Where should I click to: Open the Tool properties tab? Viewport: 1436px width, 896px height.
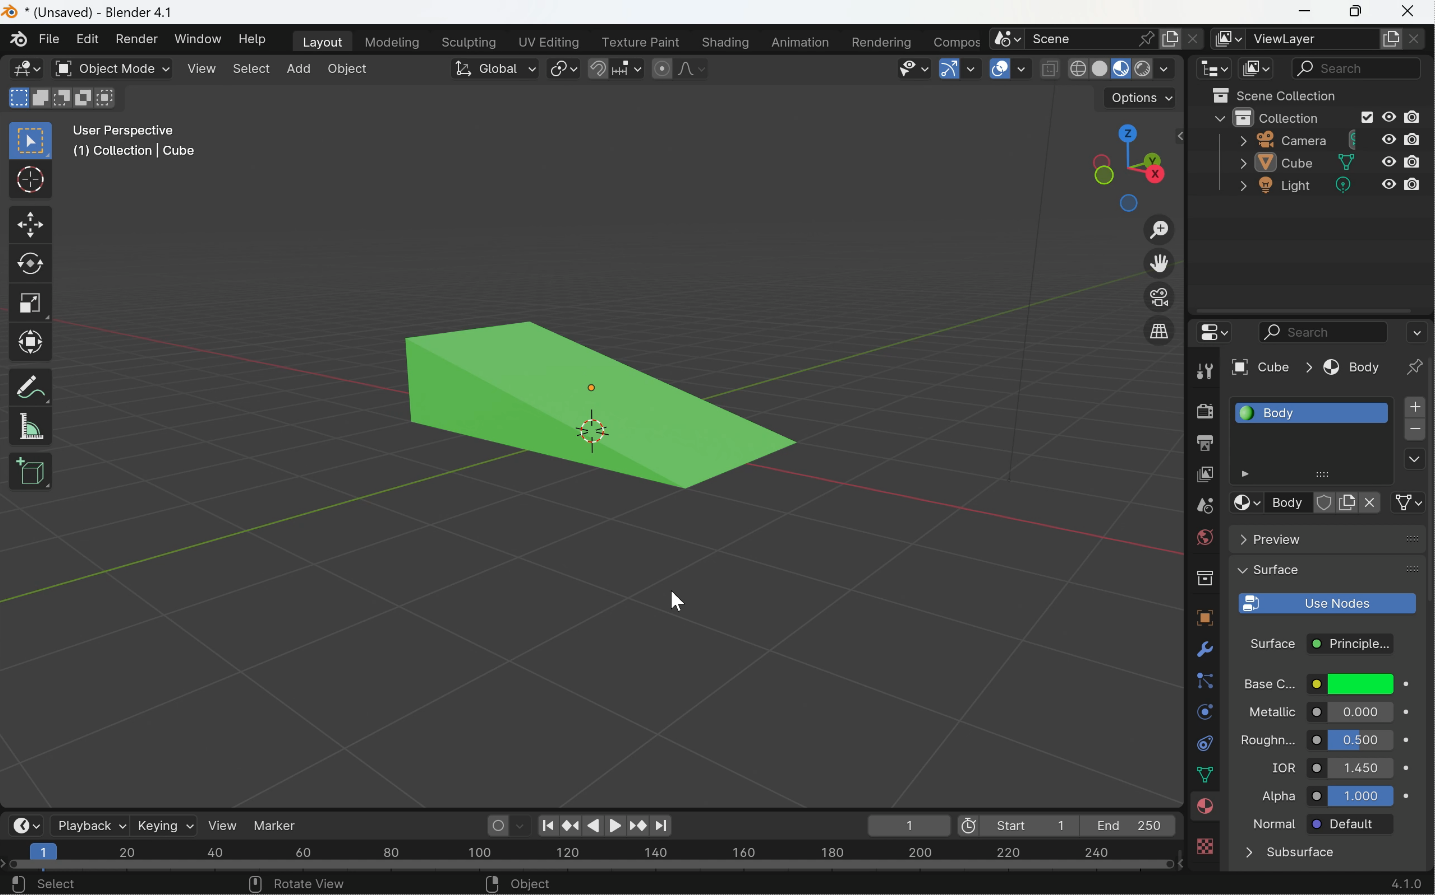(1205, 372)
